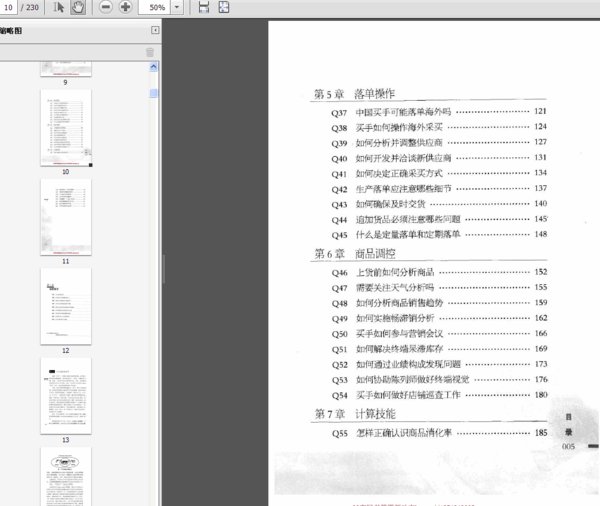Viewport: 600px width, 506px height.
Task: Collapse the thumbnails panel with arrow icon
Action: click(x=155, y=30)
